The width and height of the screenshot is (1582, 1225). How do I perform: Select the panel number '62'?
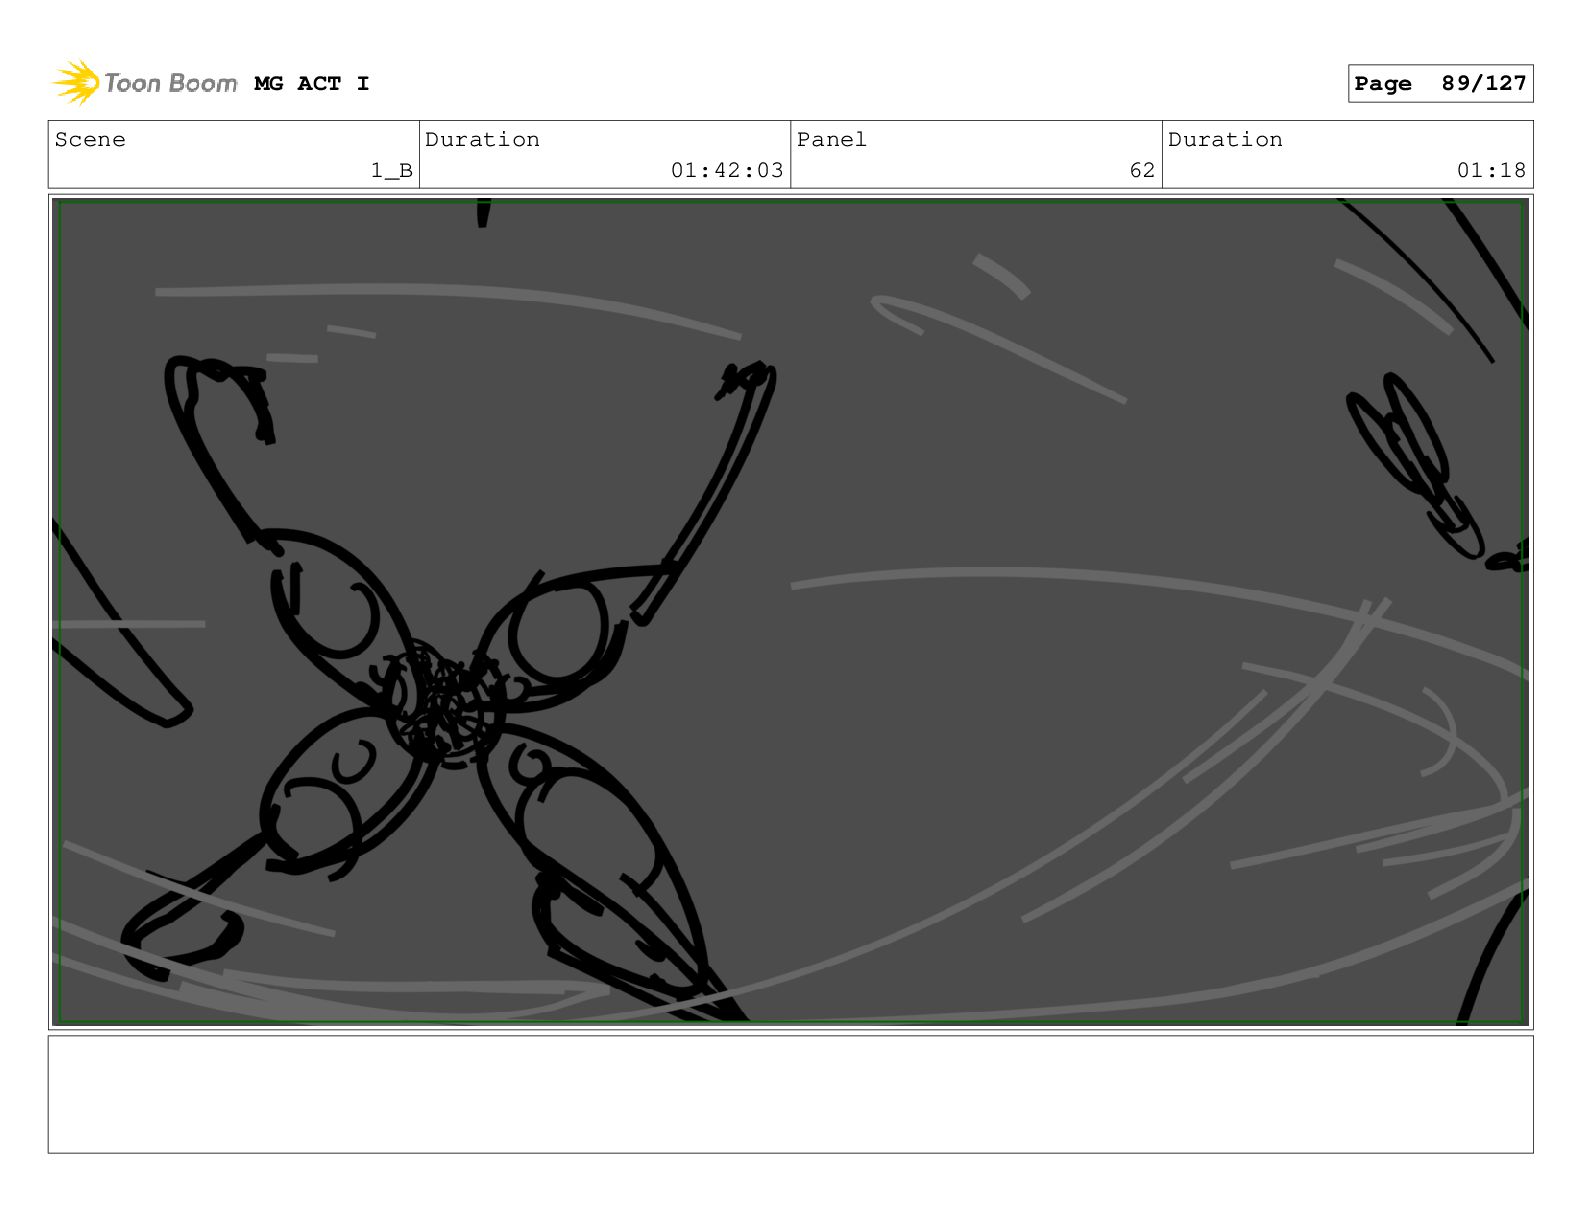(1142, 171)
